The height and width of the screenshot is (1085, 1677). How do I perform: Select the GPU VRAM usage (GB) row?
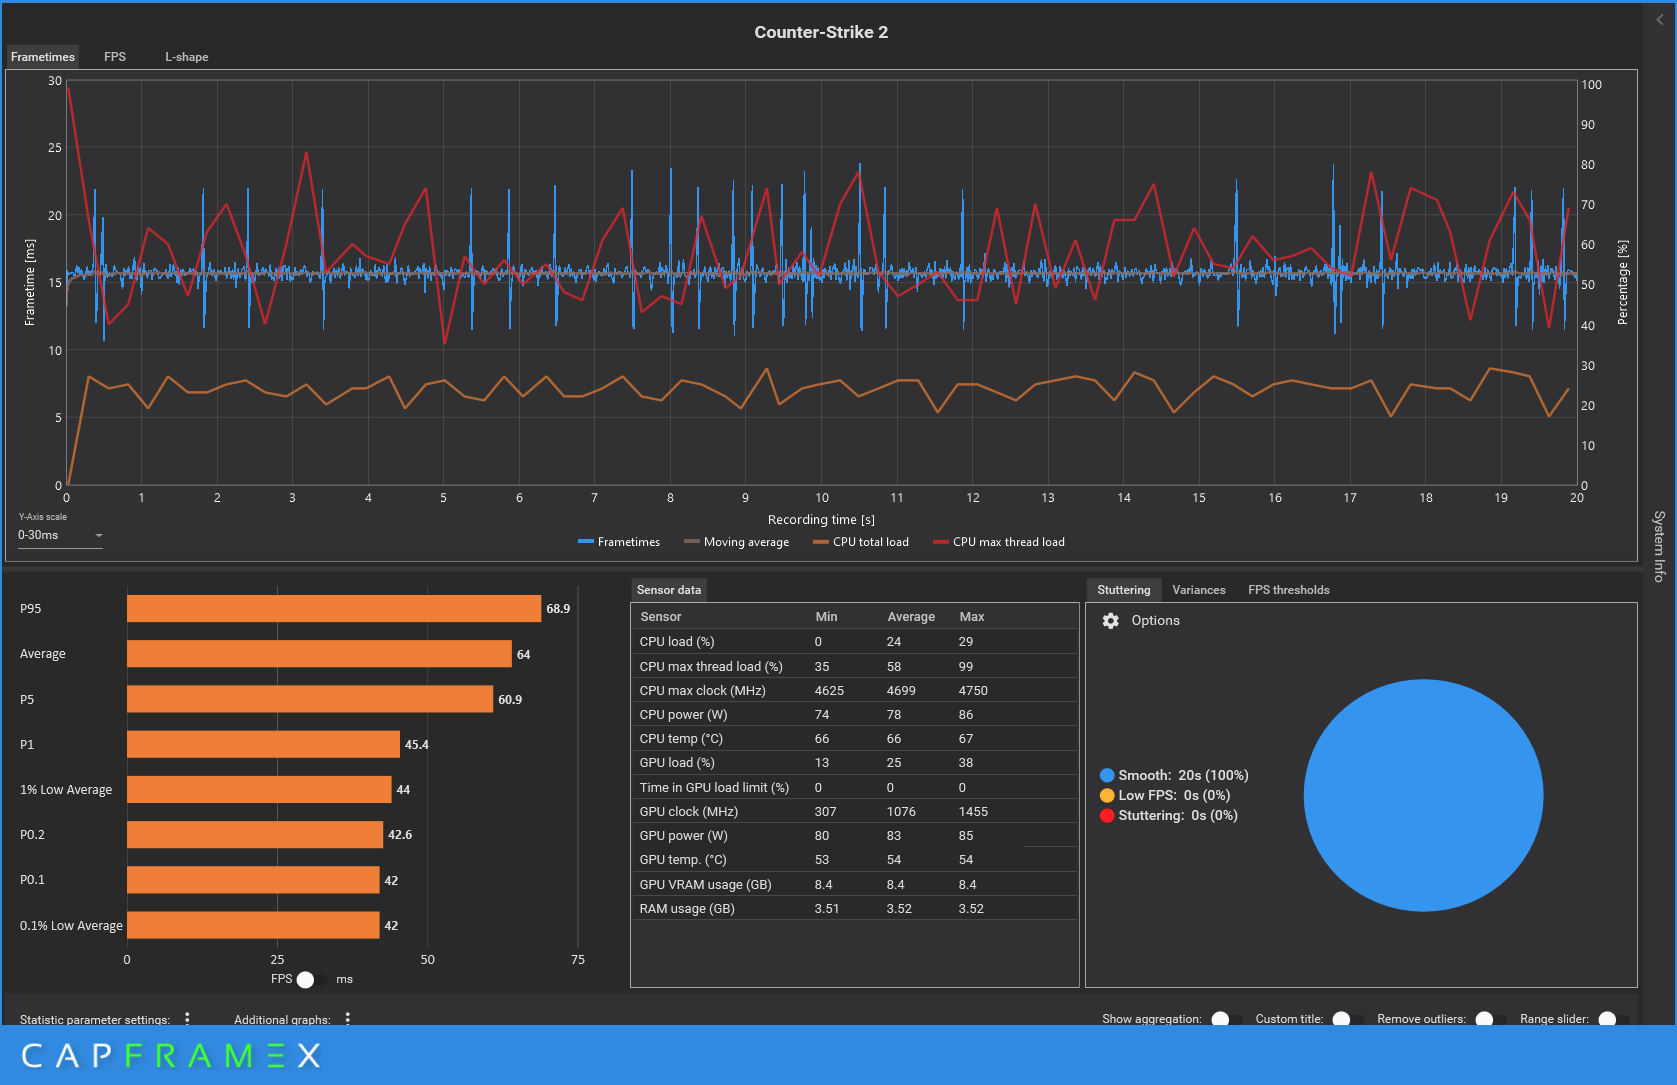(855, 884)
